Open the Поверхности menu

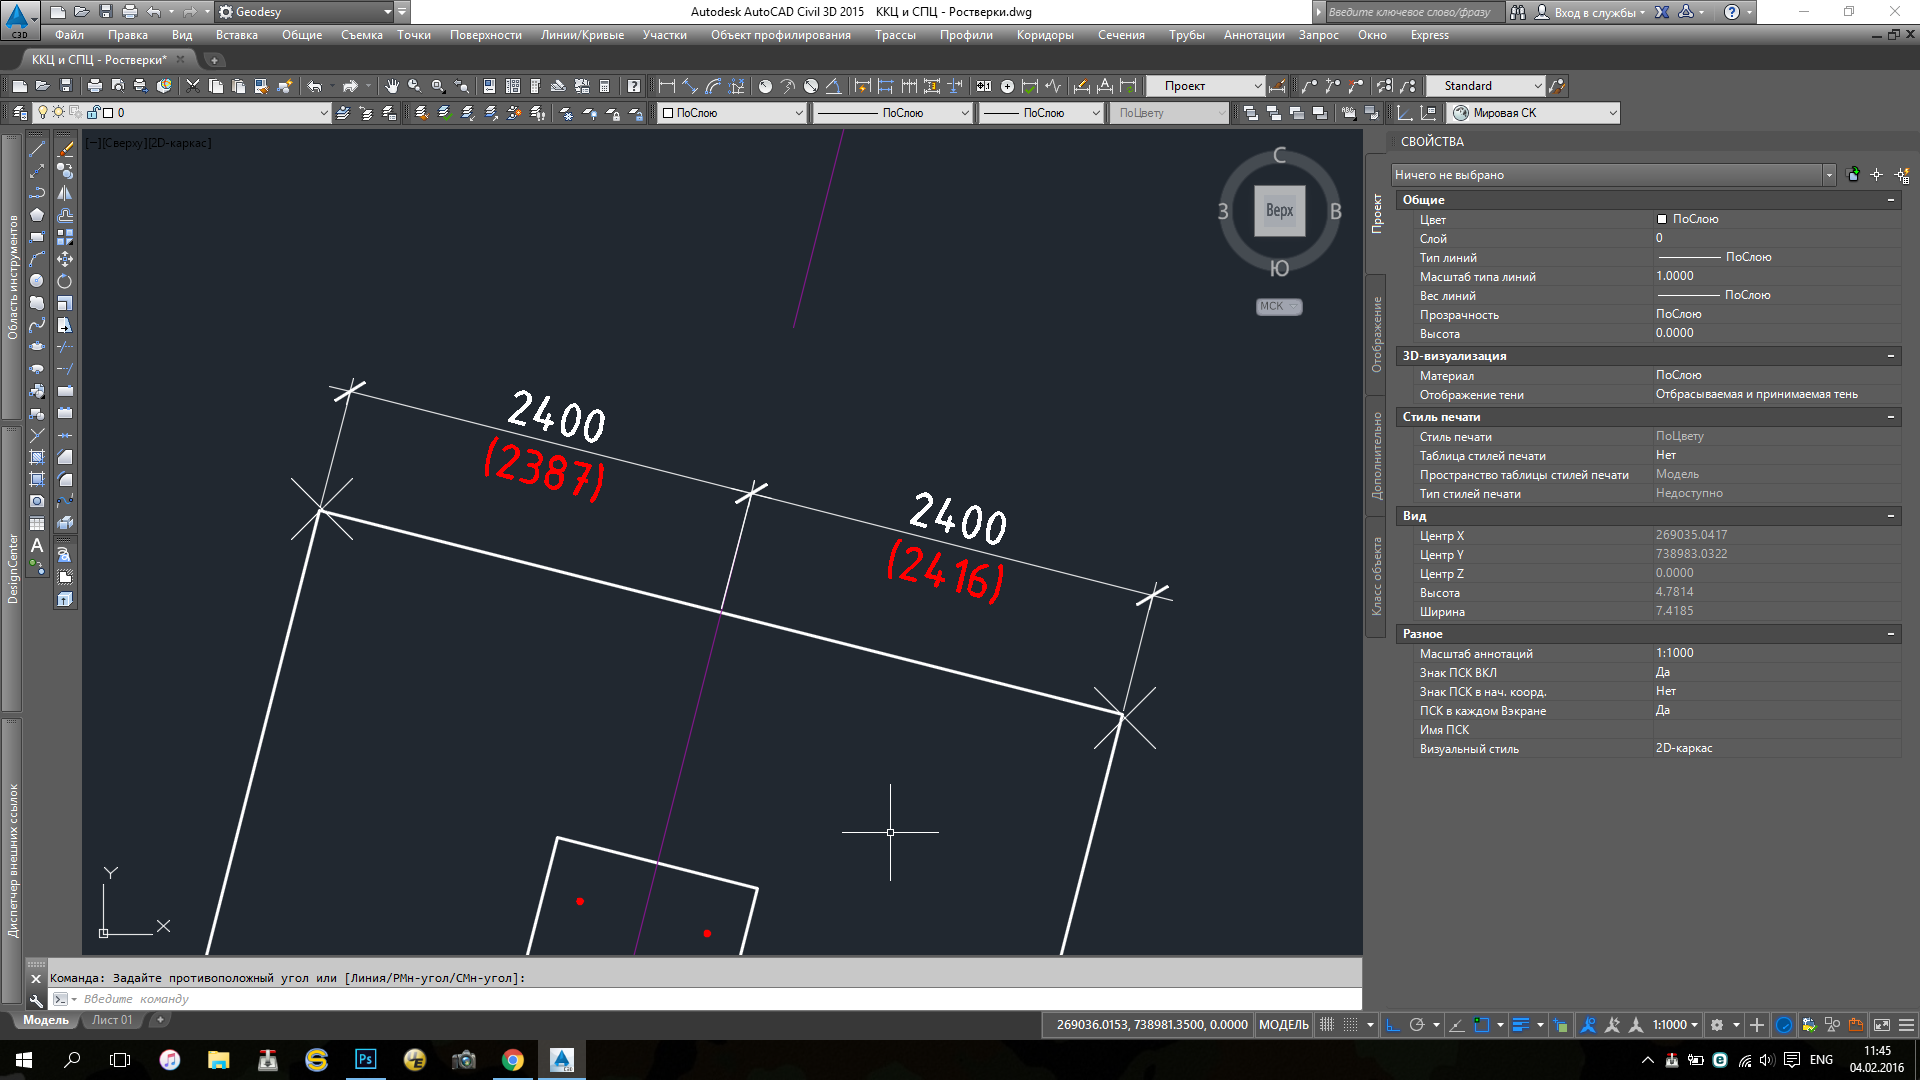(x=485, y=35)
